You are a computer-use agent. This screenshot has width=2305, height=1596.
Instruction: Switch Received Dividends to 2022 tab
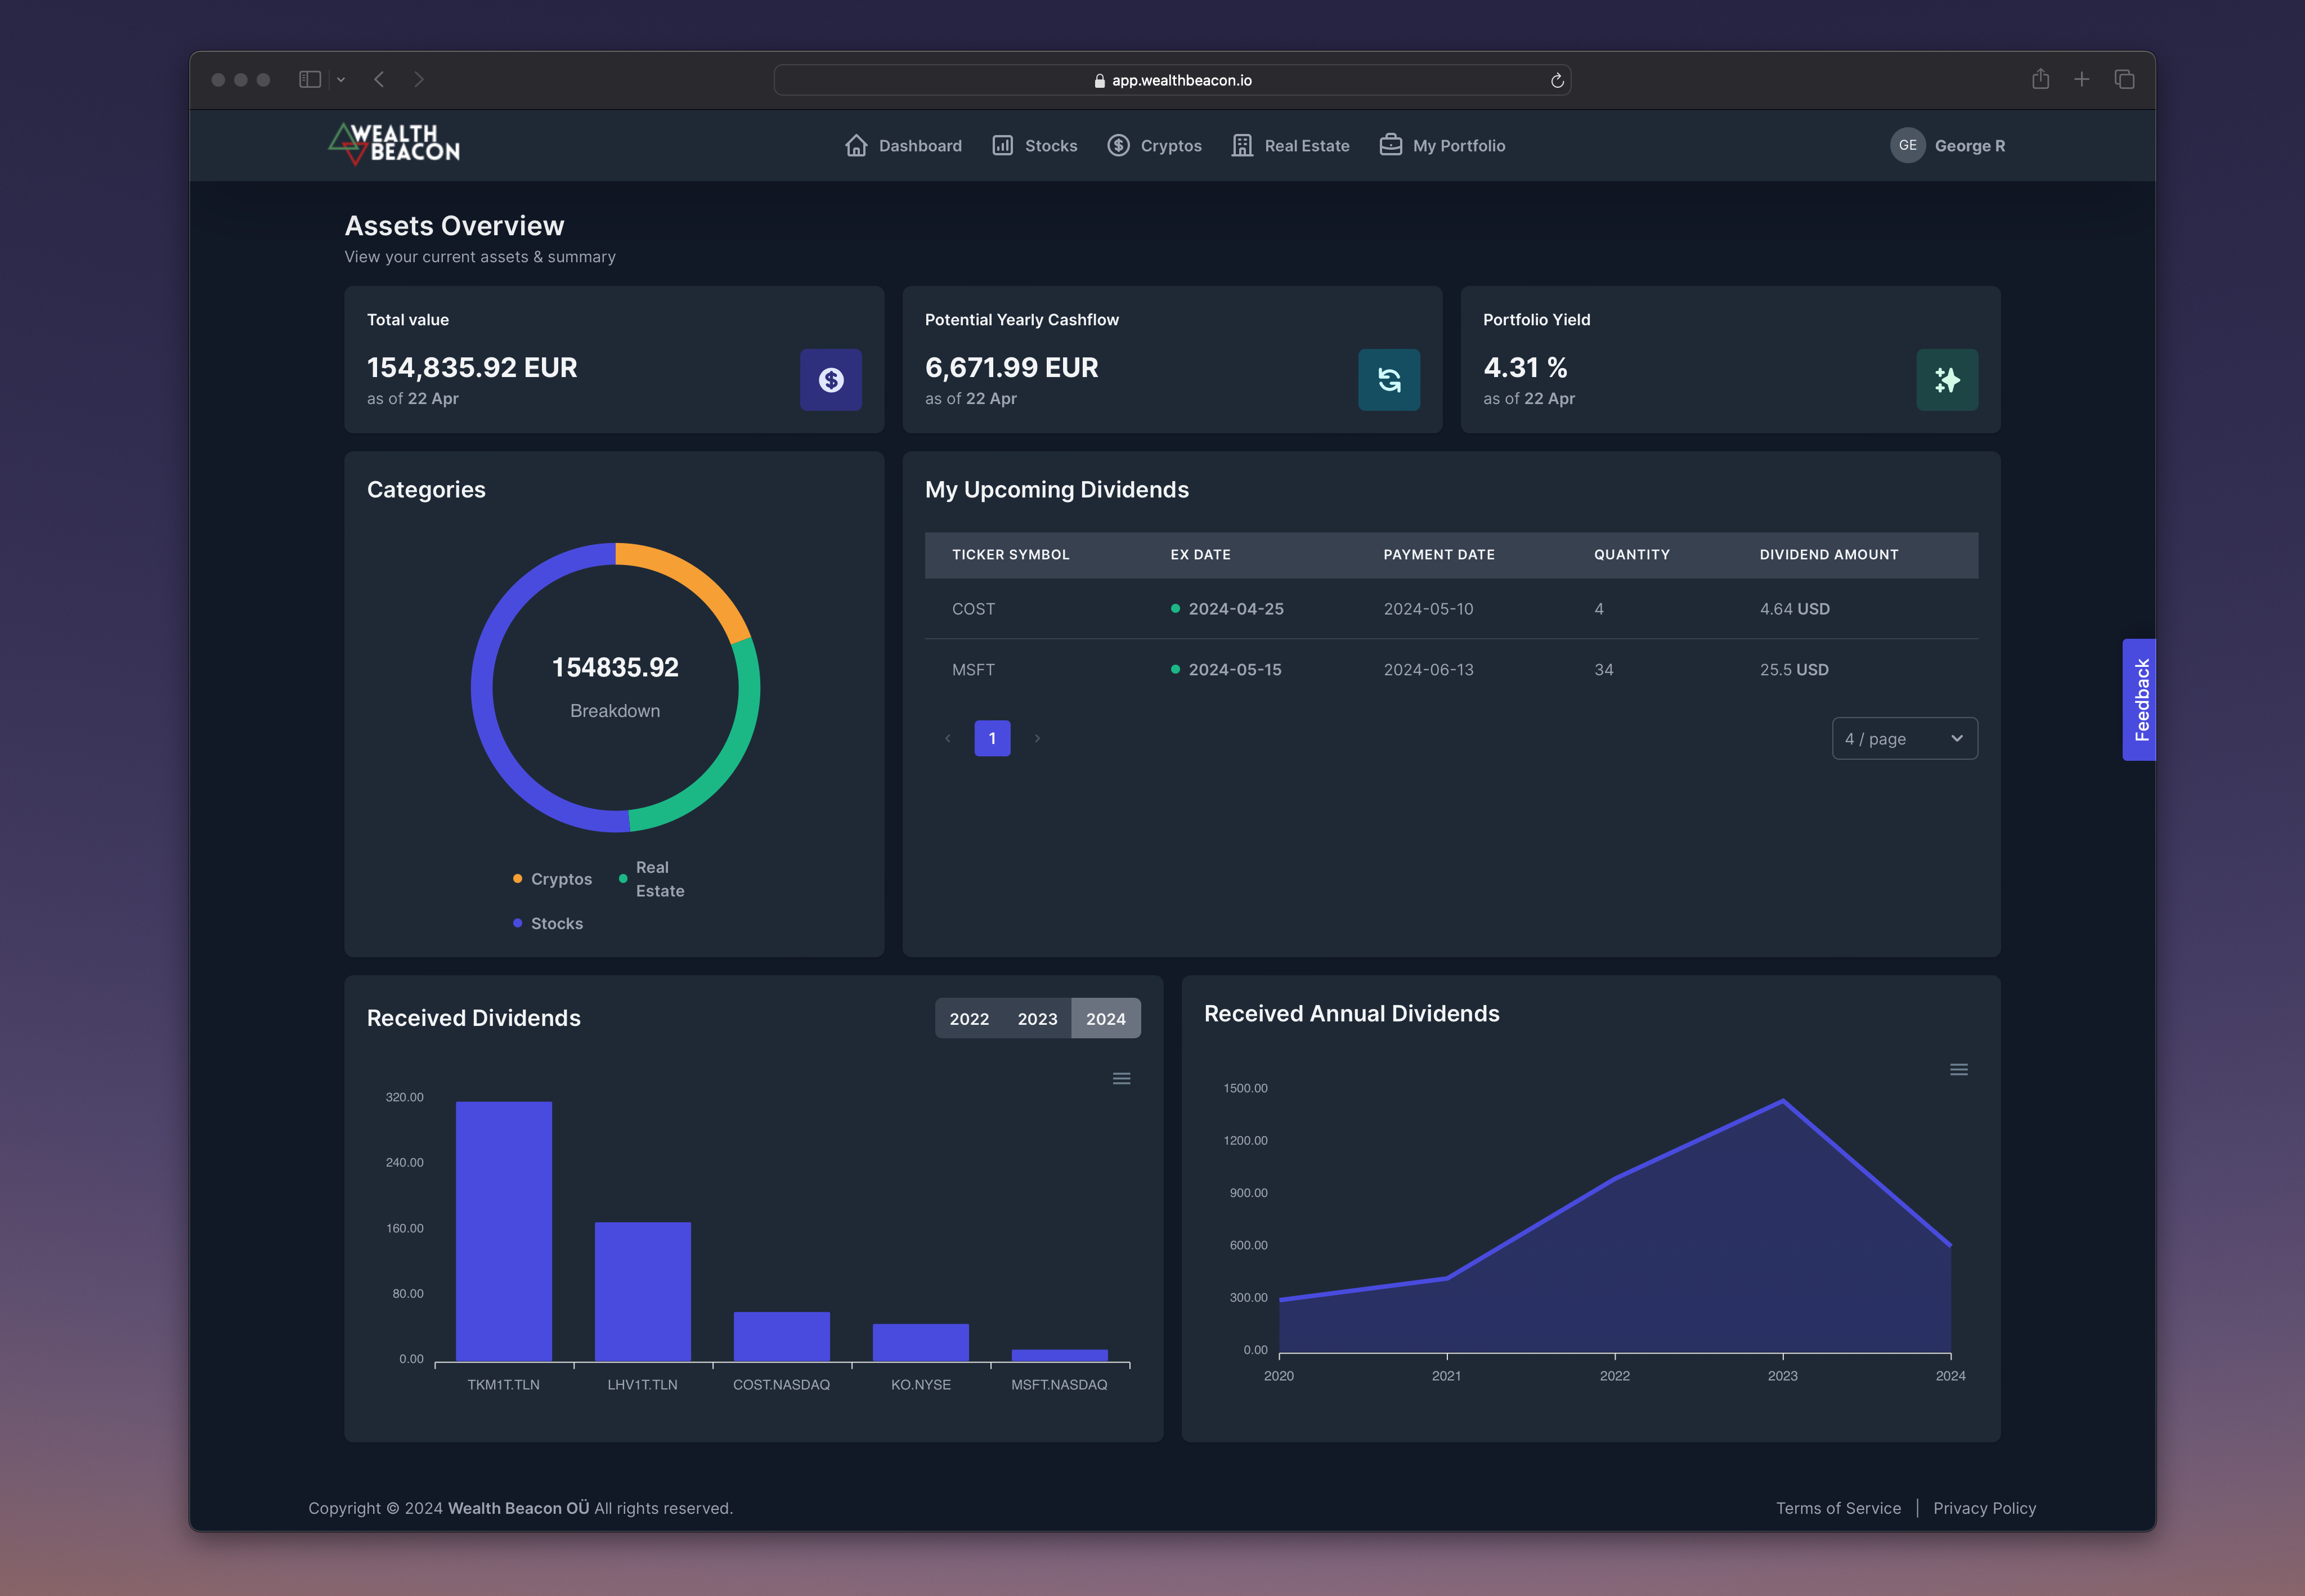(x=969, y=1019)
